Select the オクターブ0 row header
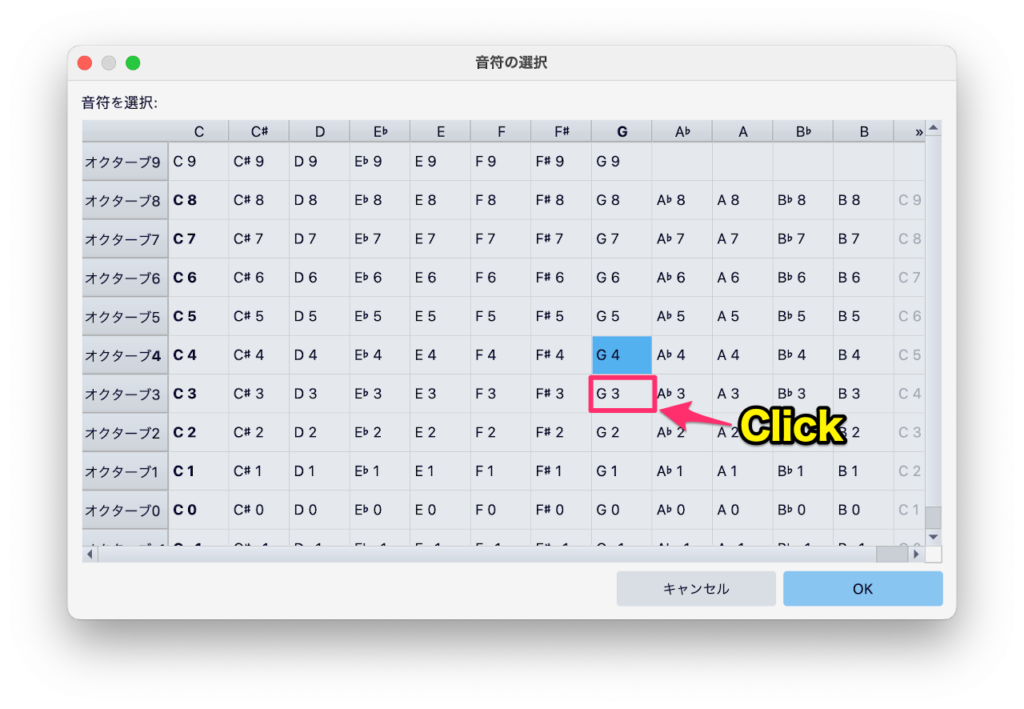 [124, 511]
